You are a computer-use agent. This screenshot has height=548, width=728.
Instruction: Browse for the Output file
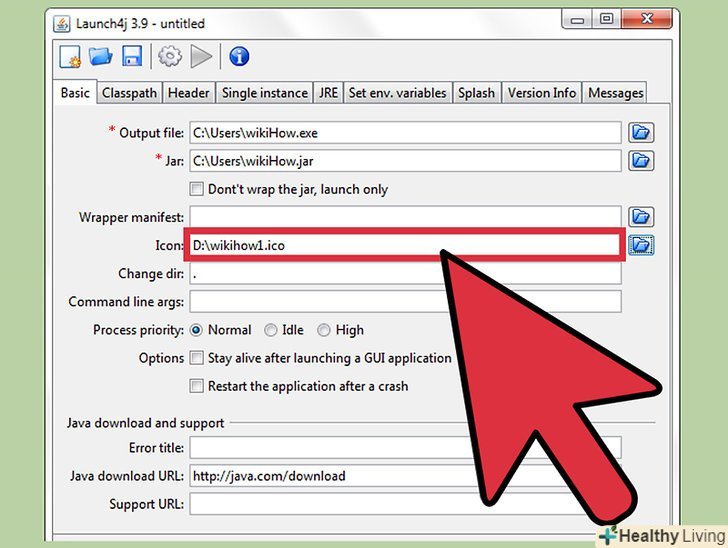pos(641,132)
